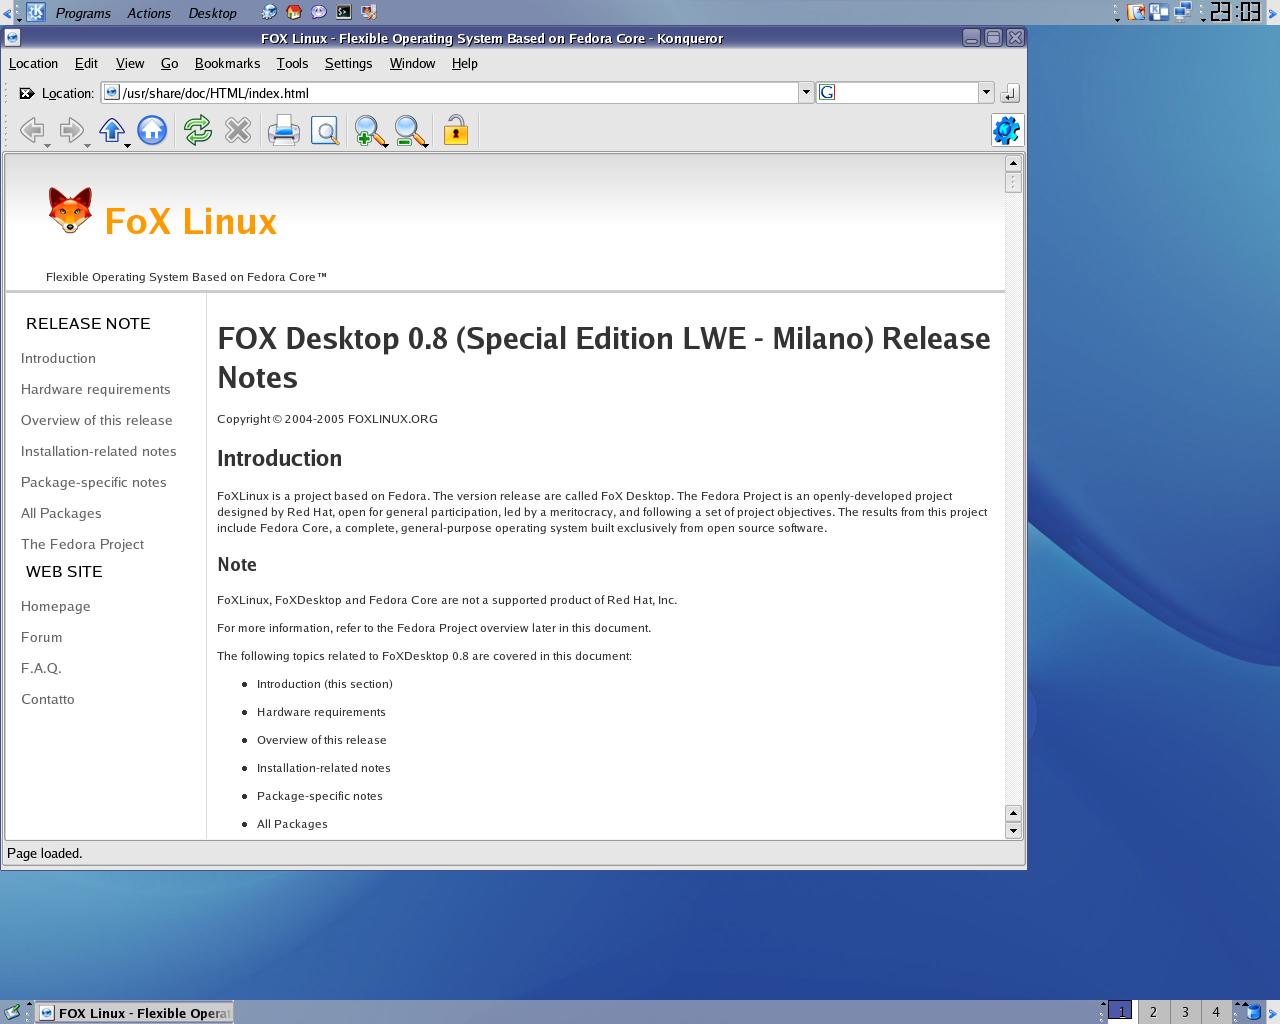The width and height of the screenshot is (1280, 1024).
Task: Open Find in page magnifier icon
Action: [x=325, y=130]
